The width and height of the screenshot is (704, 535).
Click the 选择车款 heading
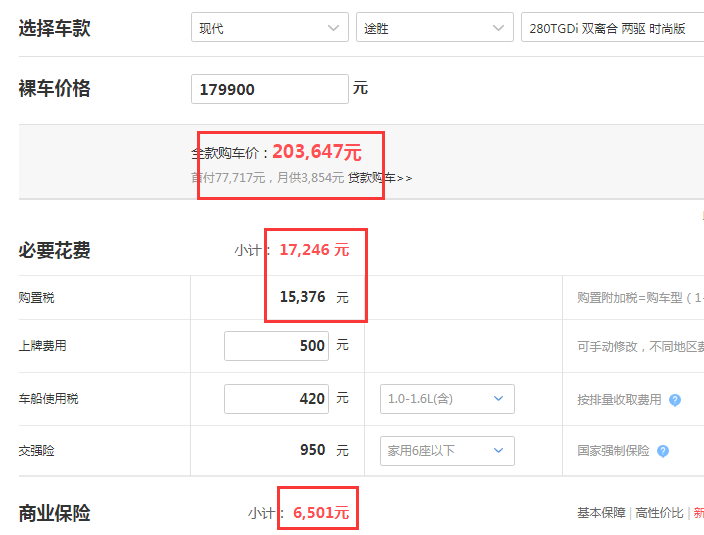[x=54, y=28]
